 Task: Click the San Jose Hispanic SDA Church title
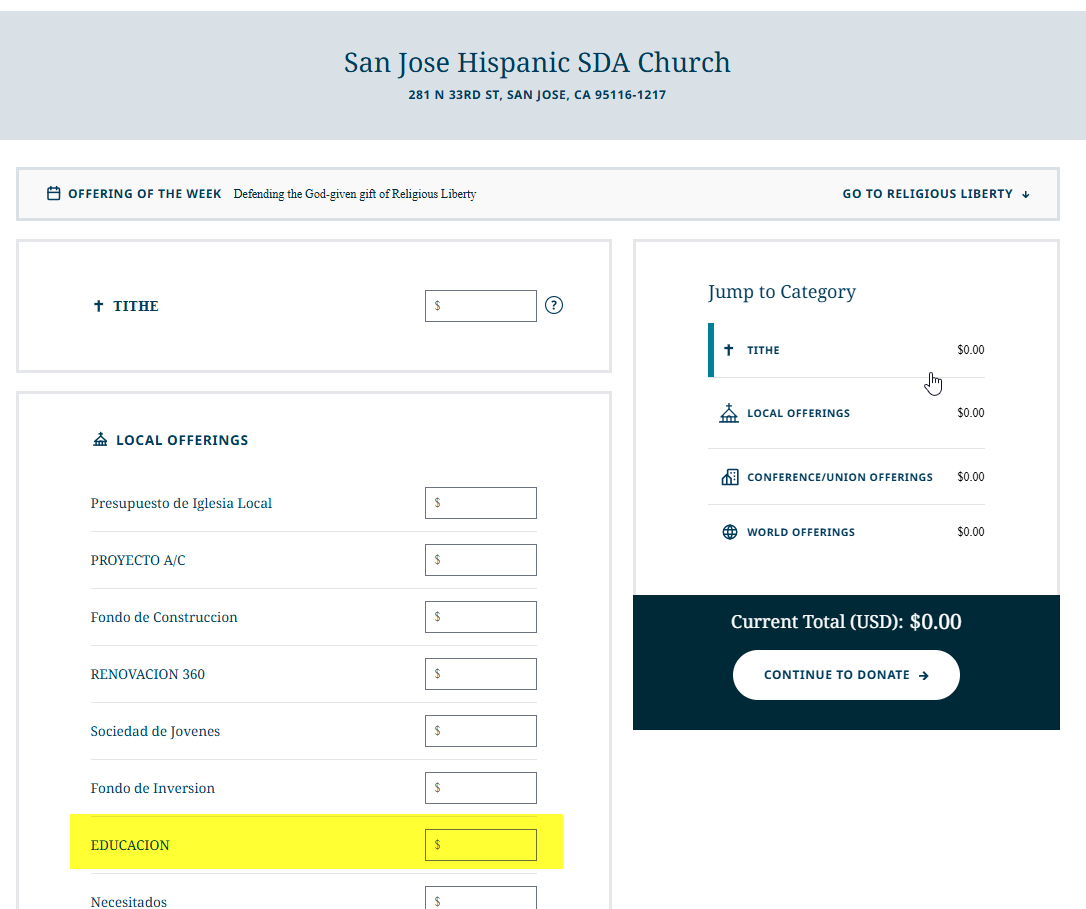[537, 62]
